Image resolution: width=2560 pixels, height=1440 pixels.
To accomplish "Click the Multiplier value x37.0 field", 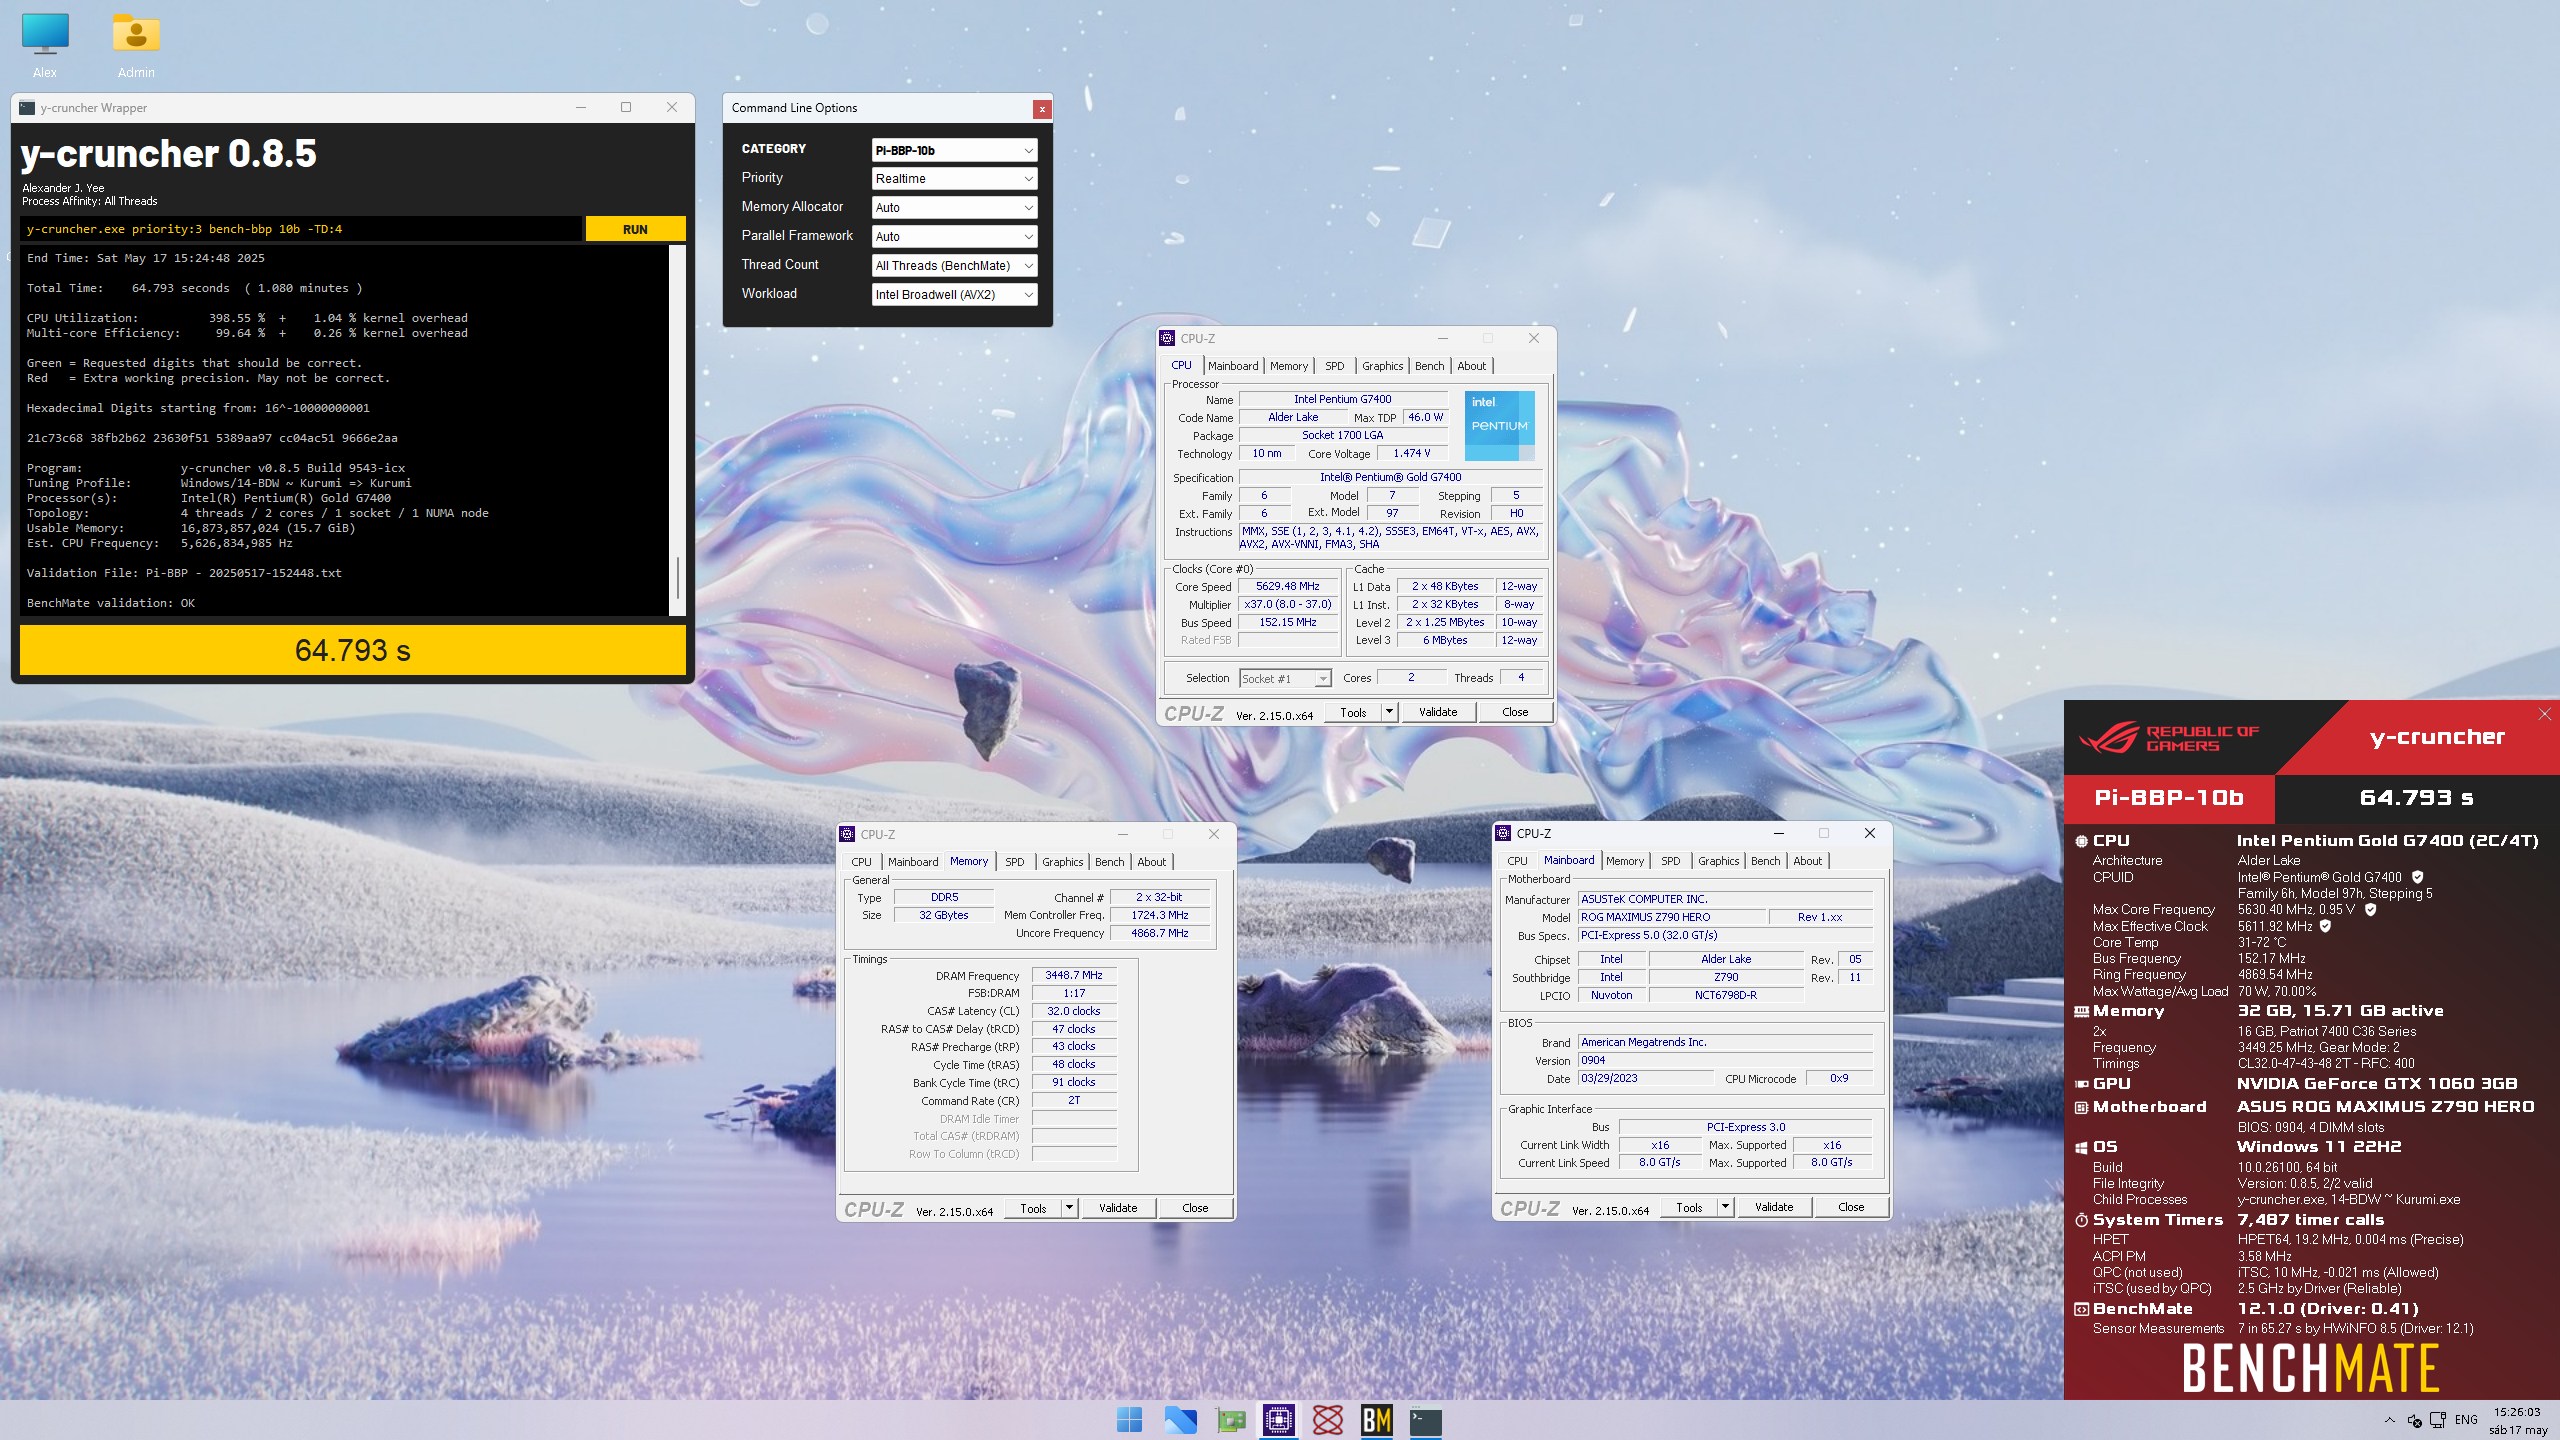I will point(1288,605).
